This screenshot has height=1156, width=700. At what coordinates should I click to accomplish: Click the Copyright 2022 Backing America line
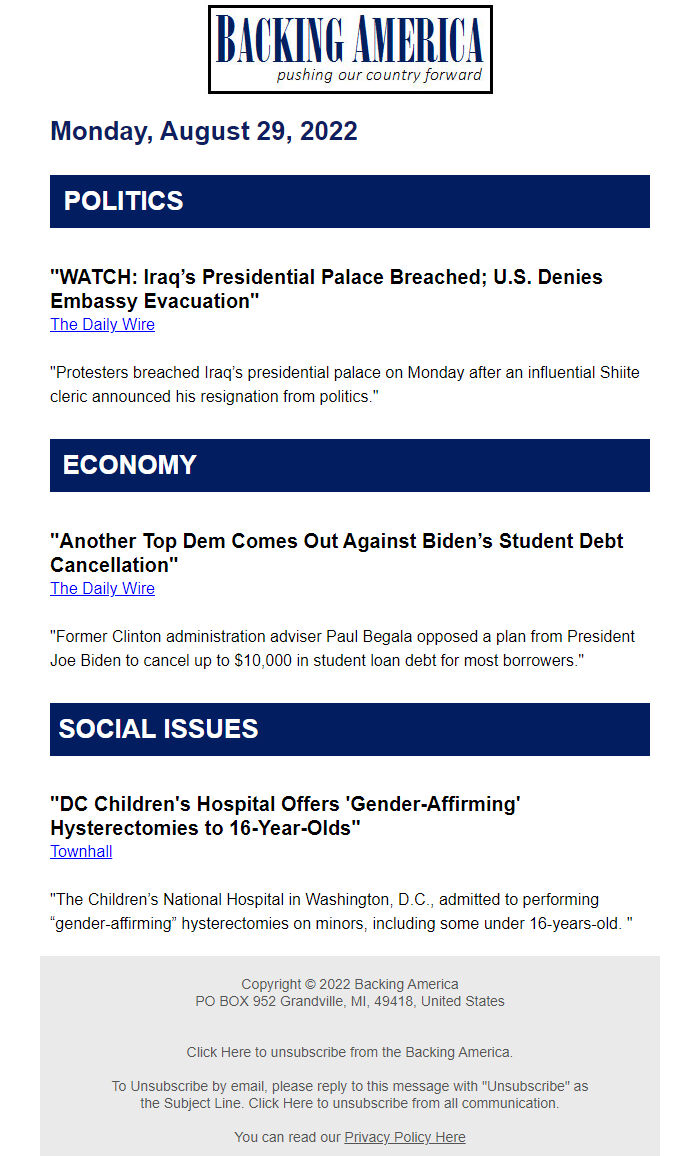click(x=350, y=984)
